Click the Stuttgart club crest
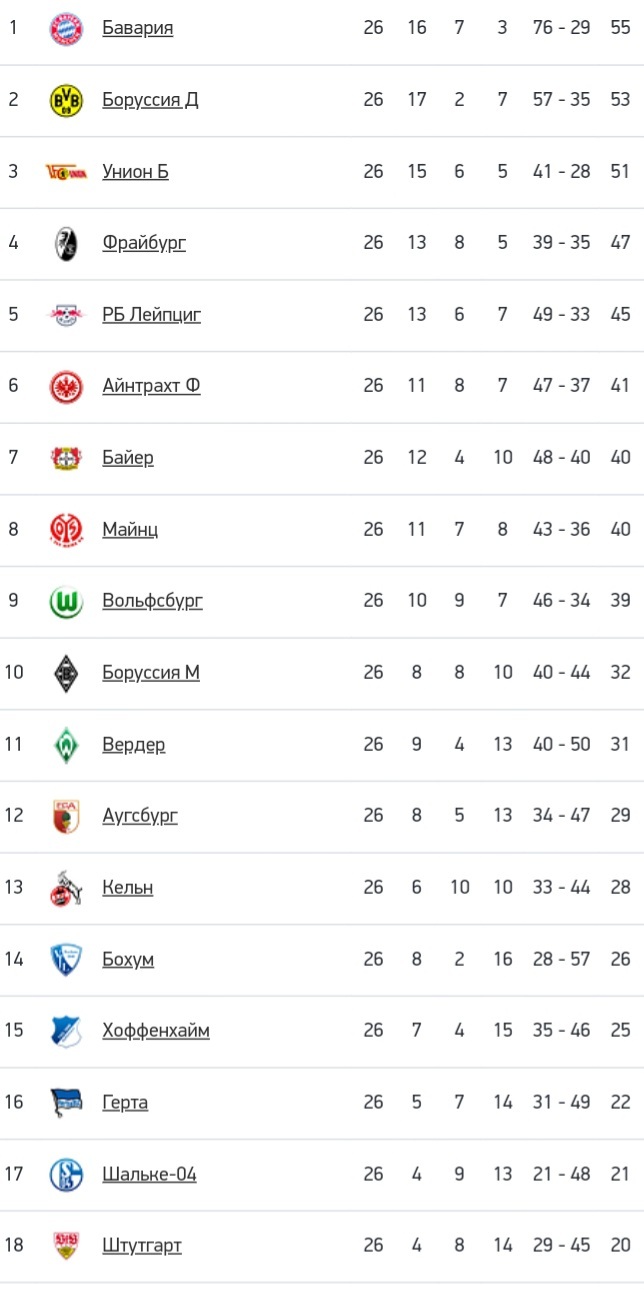The image size is (644, 1291). [67, 1246]
